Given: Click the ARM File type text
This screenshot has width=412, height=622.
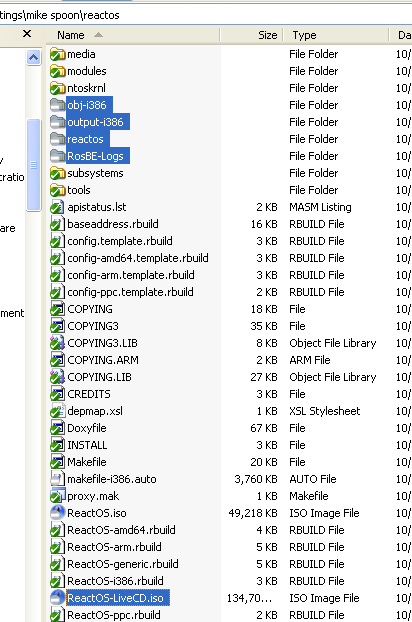Looking at the screenshot, I should coord(309,360).
